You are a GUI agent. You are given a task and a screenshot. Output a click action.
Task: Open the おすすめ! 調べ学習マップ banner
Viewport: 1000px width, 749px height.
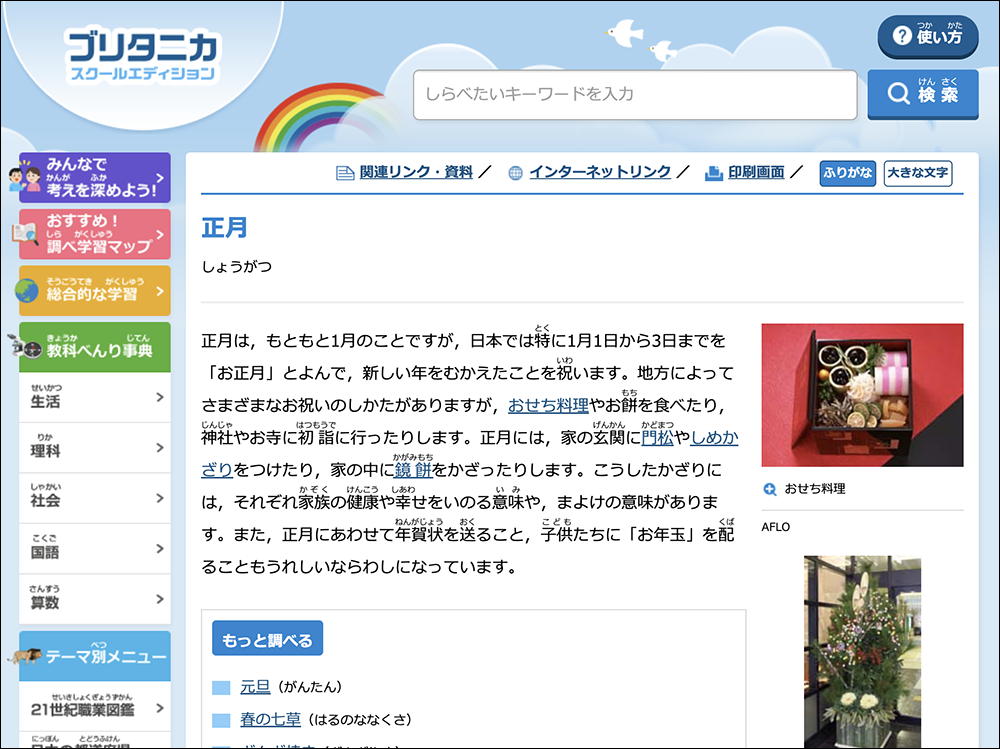pos(95,234)
